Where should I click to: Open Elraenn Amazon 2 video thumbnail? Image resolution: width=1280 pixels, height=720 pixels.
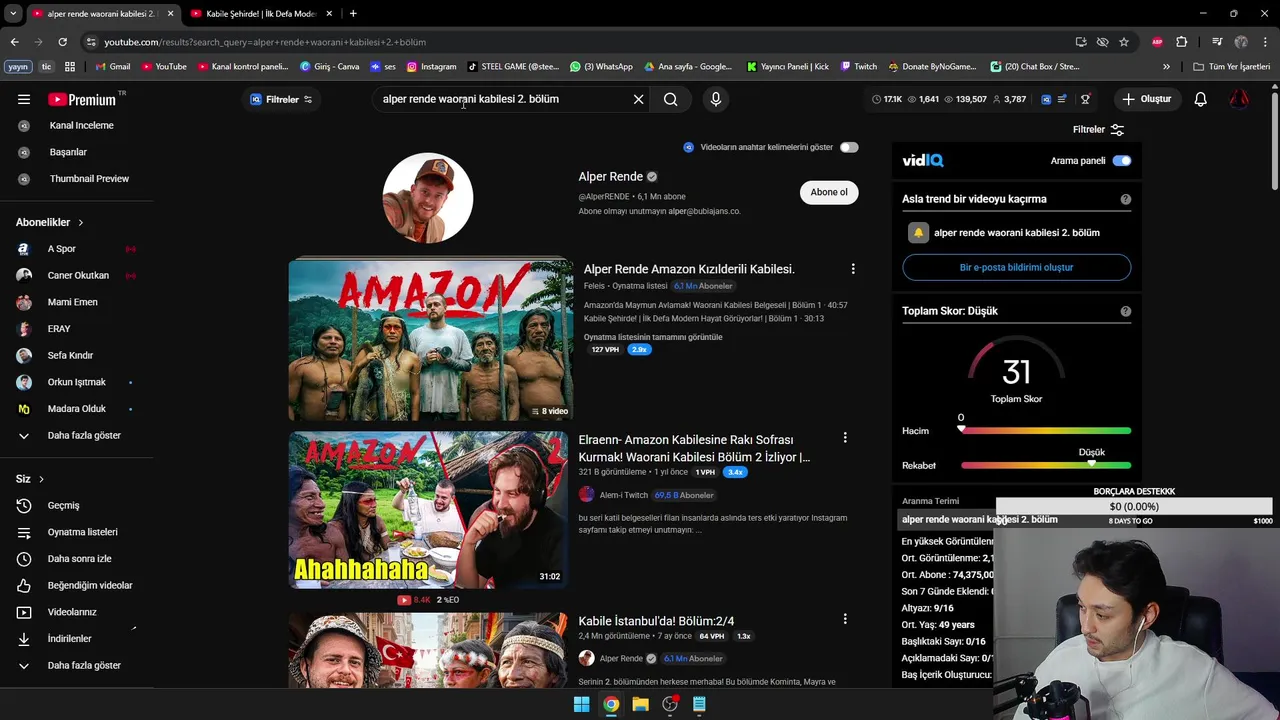tap(428, 510)
